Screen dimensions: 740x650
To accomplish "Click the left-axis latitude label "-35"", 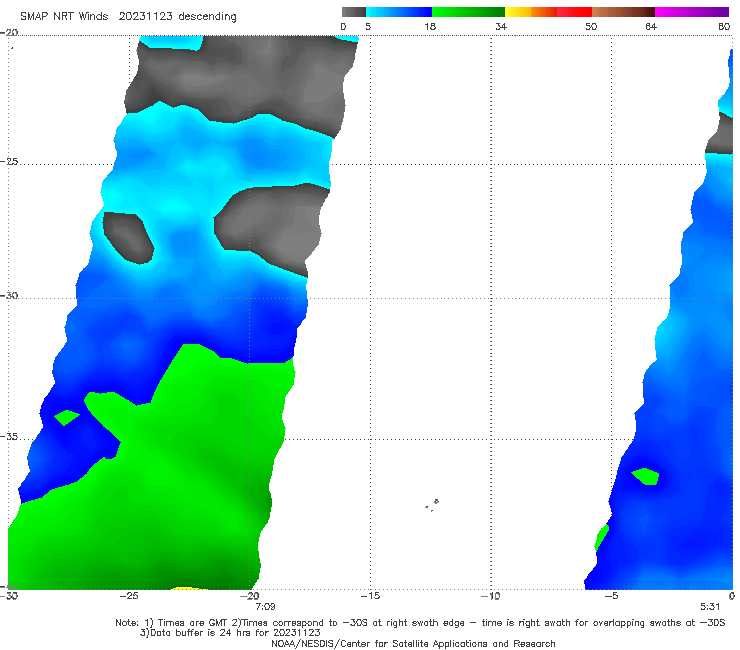I will (9, 437).
